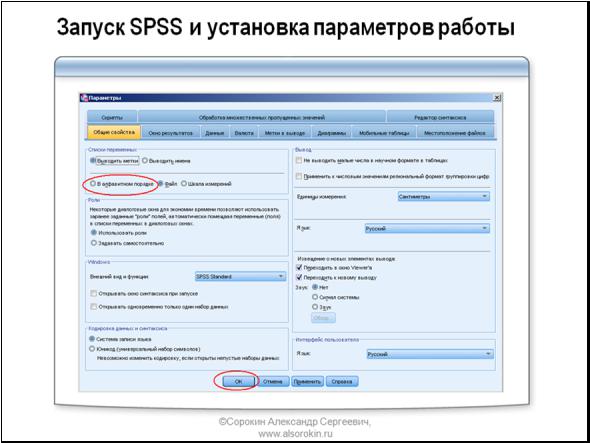The width and height of the screenshot is (590, 443).
Task: Close the Параметры dialog with X
Action: point(497,98)
